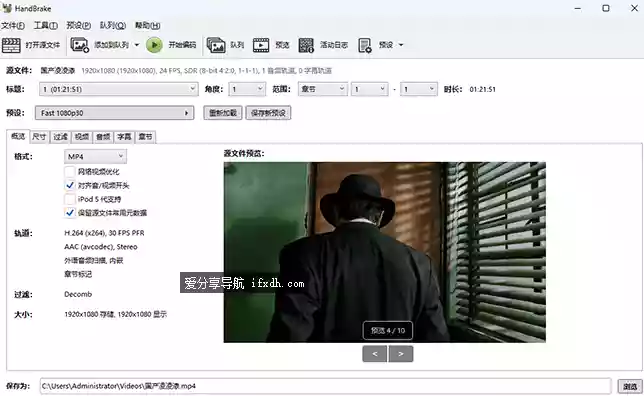This screenshot has width=644, height=396.
Task: Click the next preview '>' button
Action: click(x=401, y=354)
